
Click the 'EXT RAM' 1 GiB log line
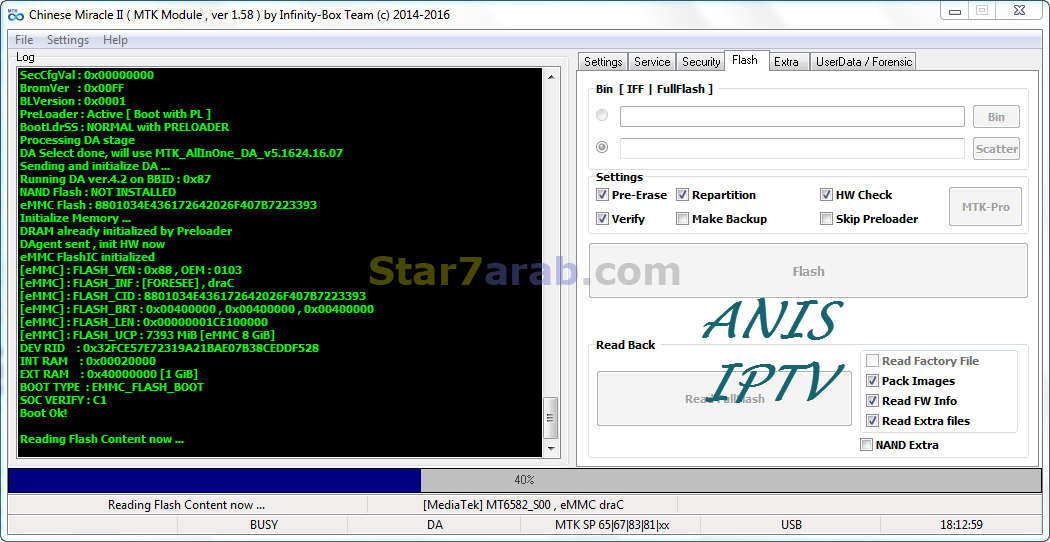click(x=108, y=374)
